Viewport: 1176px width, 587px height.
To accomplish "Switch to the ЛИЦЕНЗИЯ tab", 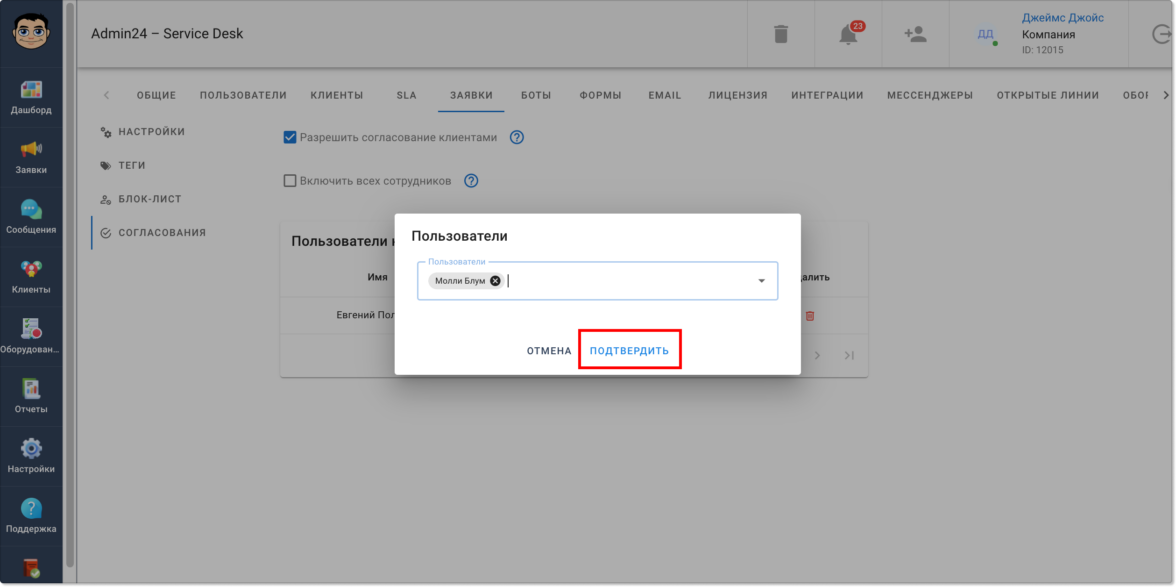I will coord(738,95).
